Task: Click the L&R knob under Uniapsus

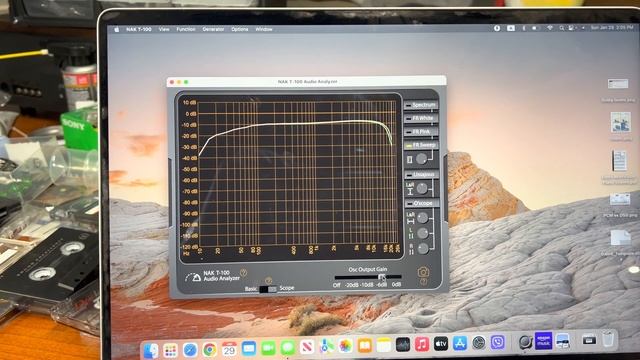Action: click(x=422, y=188)
